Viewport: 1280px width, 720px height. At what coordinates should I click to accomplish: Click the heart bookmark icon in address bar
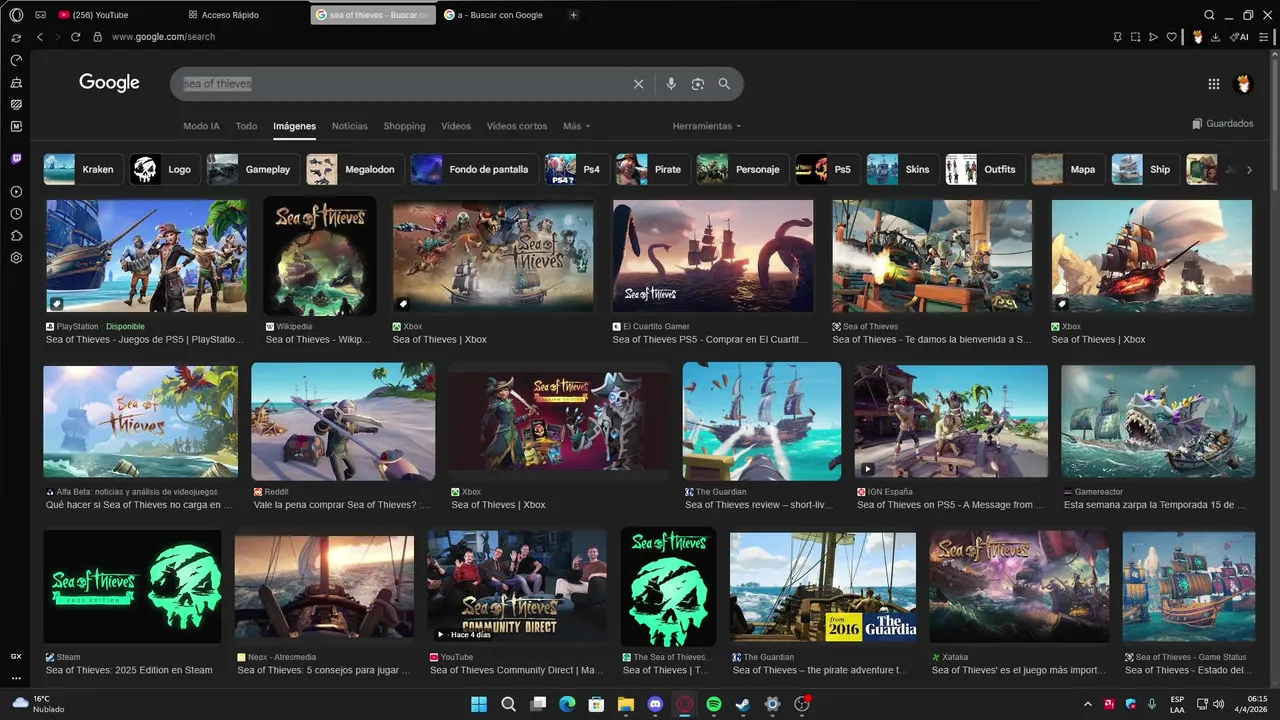1172,37
